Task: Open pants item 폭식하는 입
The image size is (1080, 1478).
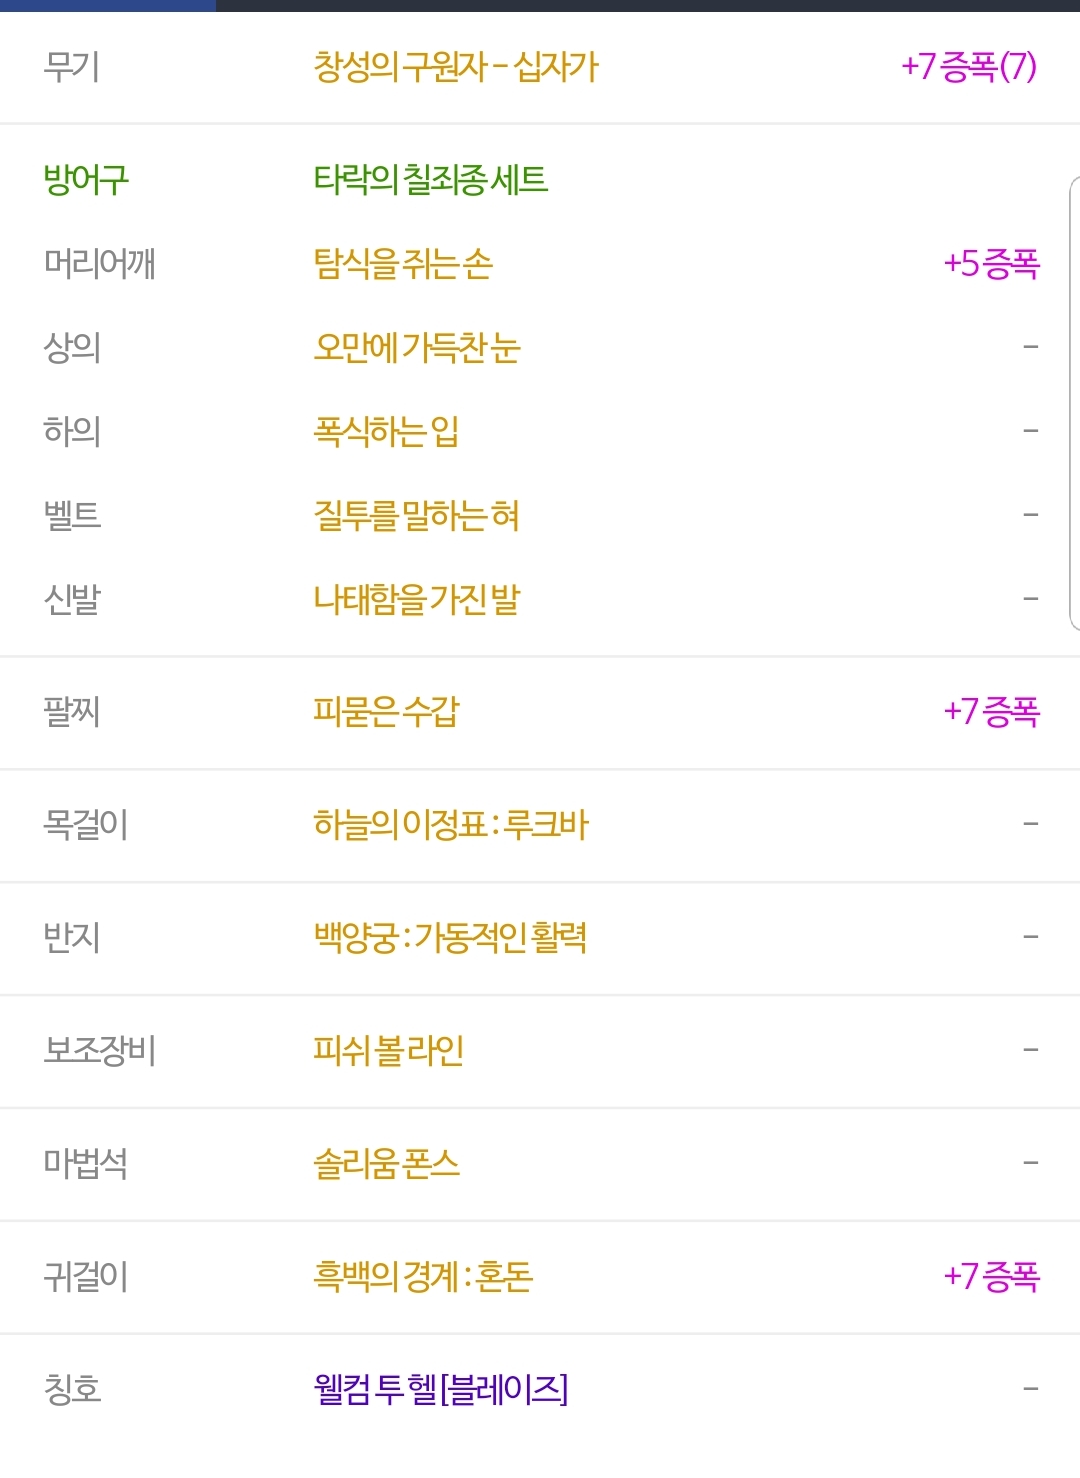Action: tap(386, 432)
